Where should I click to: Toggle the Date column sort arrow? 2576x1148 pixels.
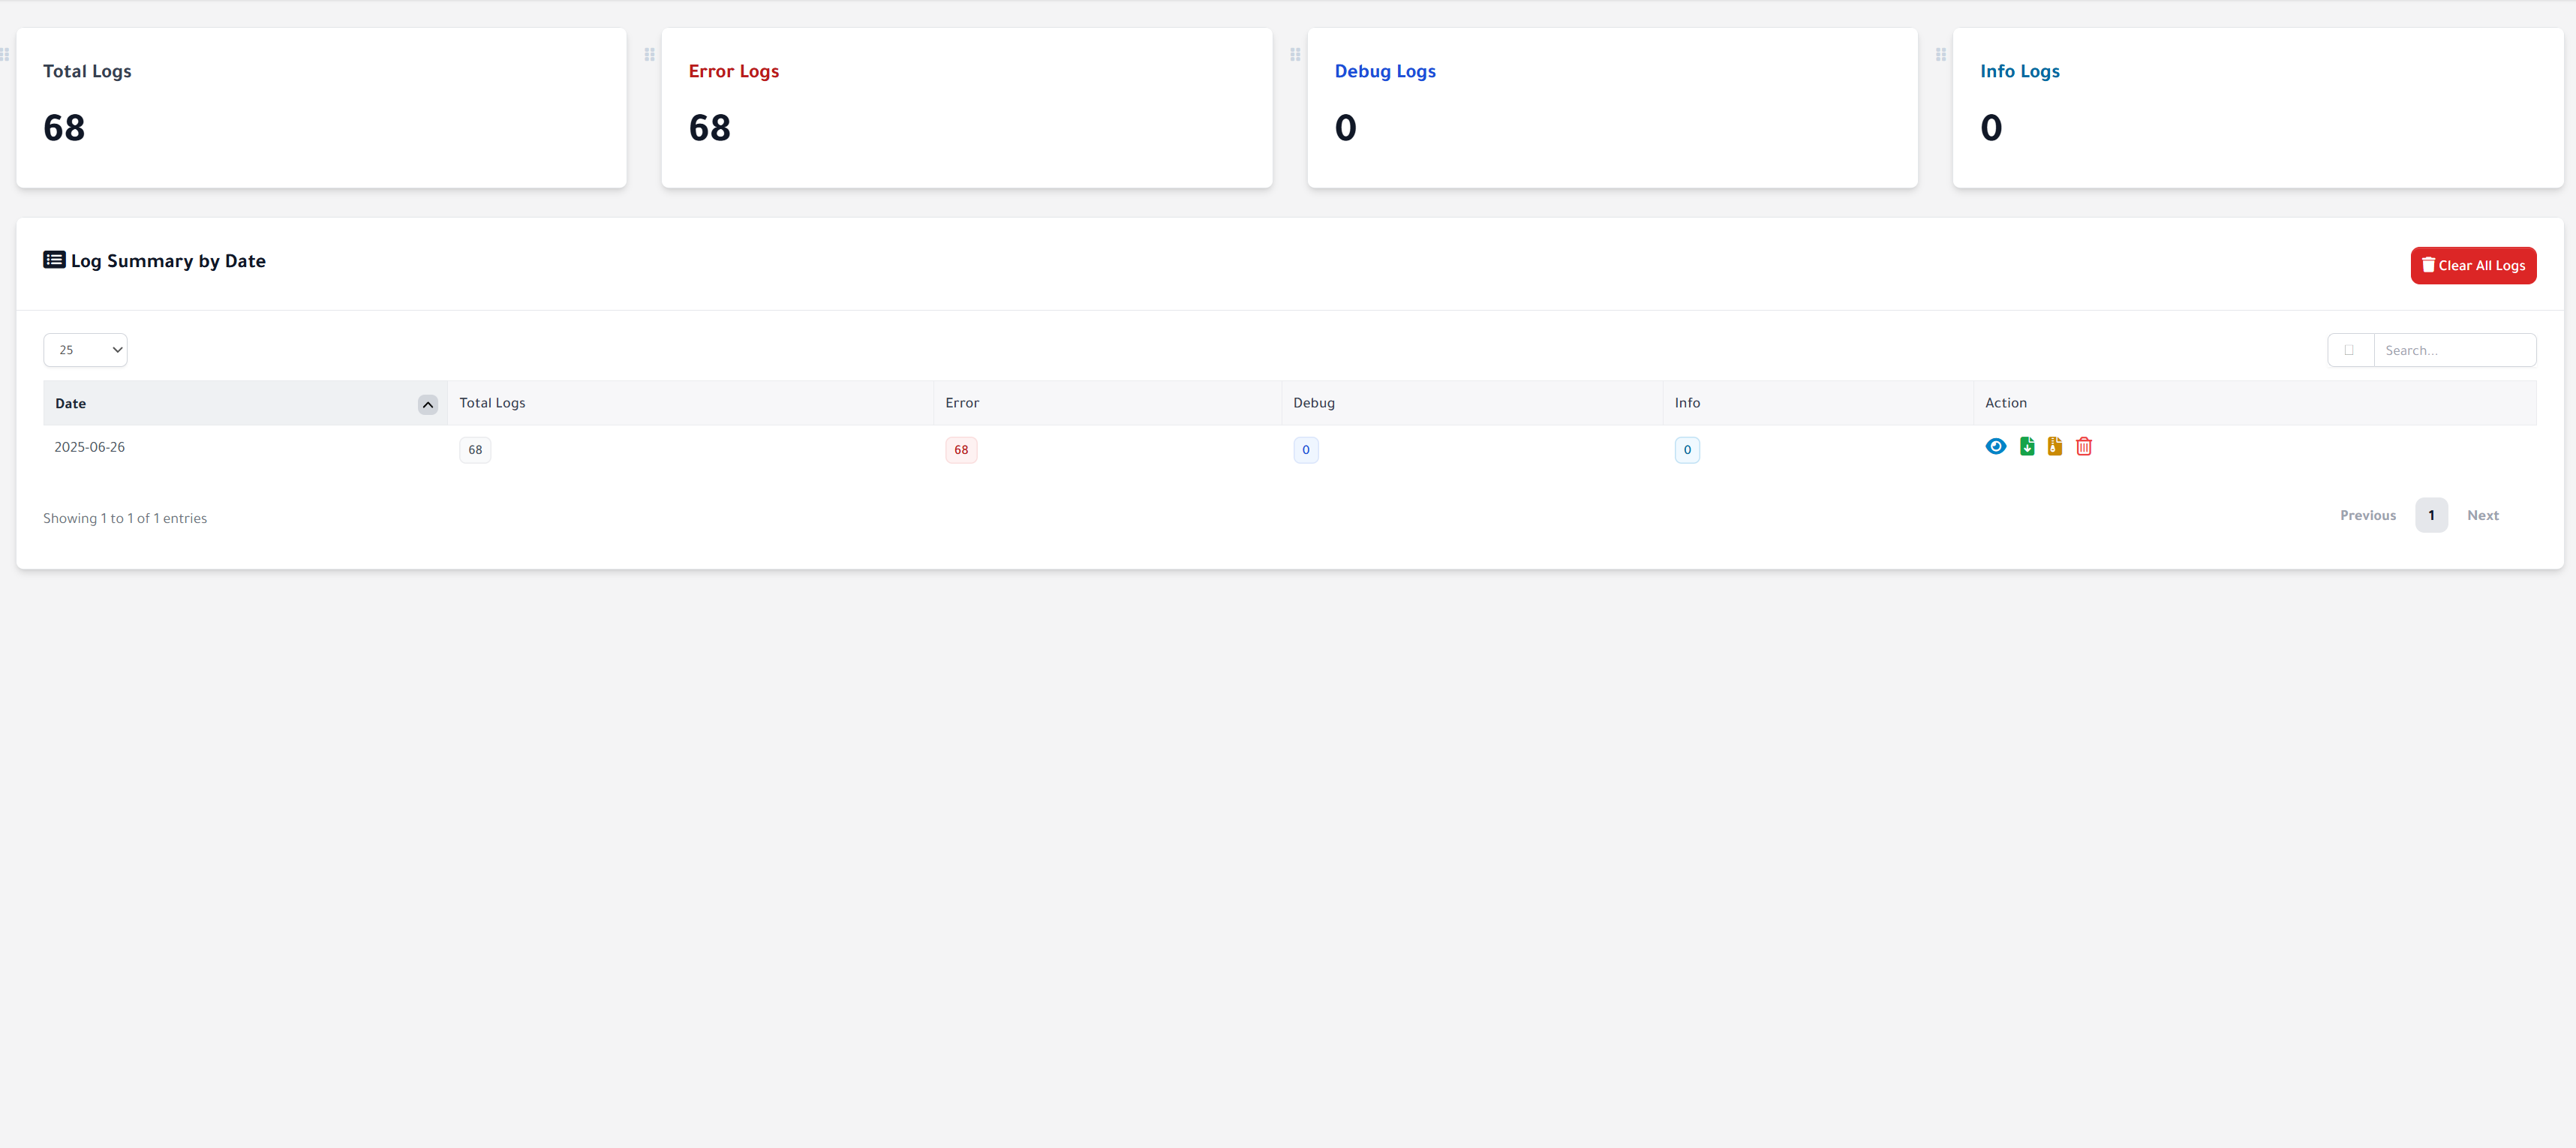tap(428, 405)
